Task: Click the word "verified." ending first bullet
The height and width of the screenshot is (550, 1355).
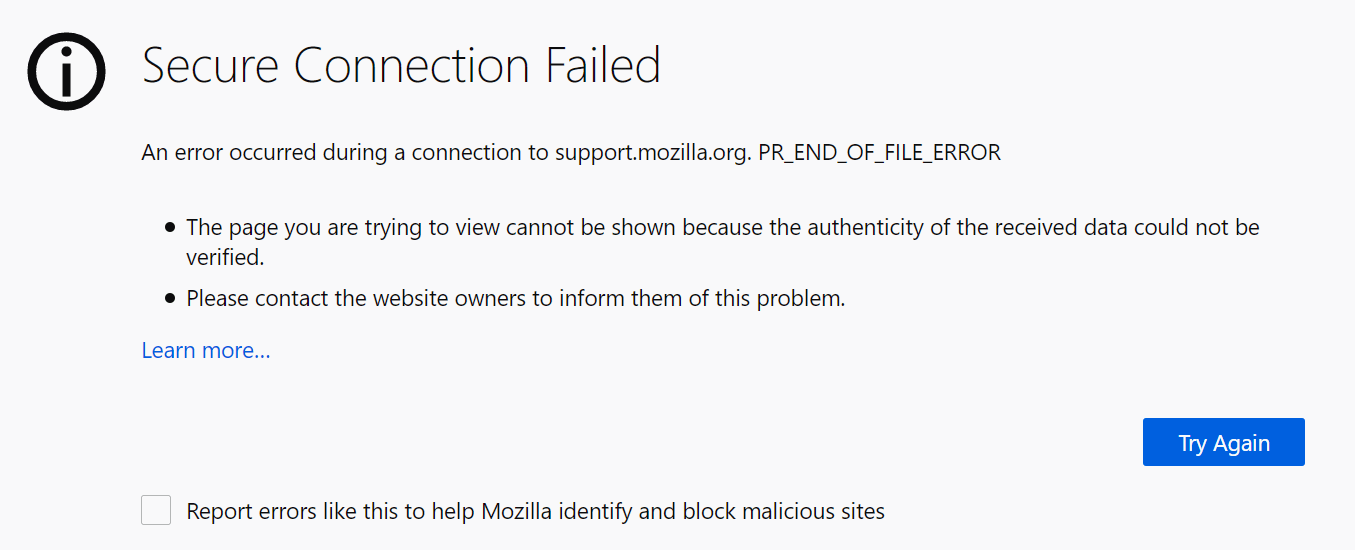Action: click(225, 257)
